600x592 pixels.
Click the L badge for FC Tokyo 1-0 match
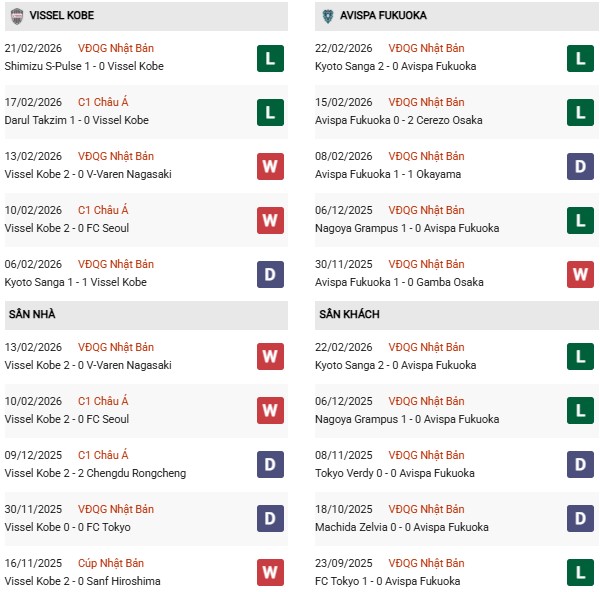tap(581, 573)
